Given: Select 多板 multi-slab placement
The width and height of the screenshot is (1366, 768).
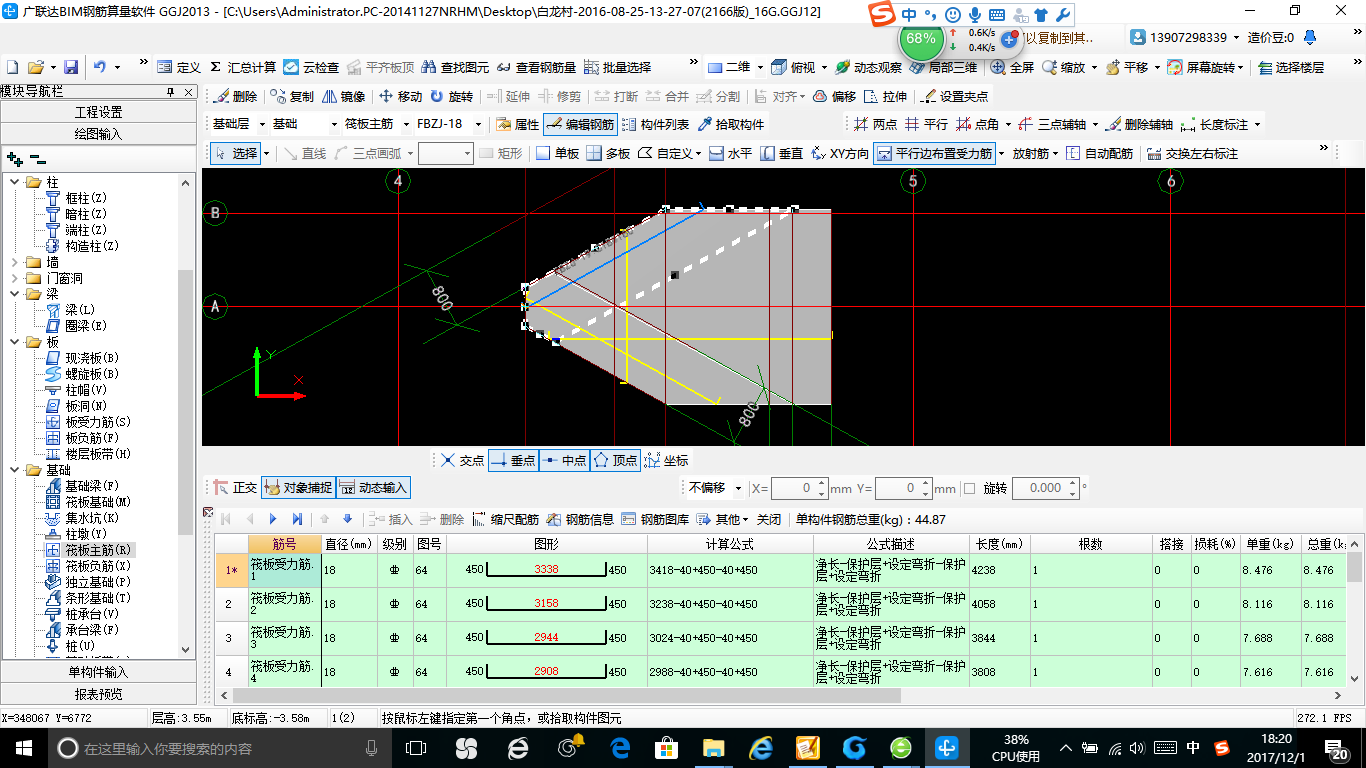Looking at the screenshot, I should click(608, 153).
